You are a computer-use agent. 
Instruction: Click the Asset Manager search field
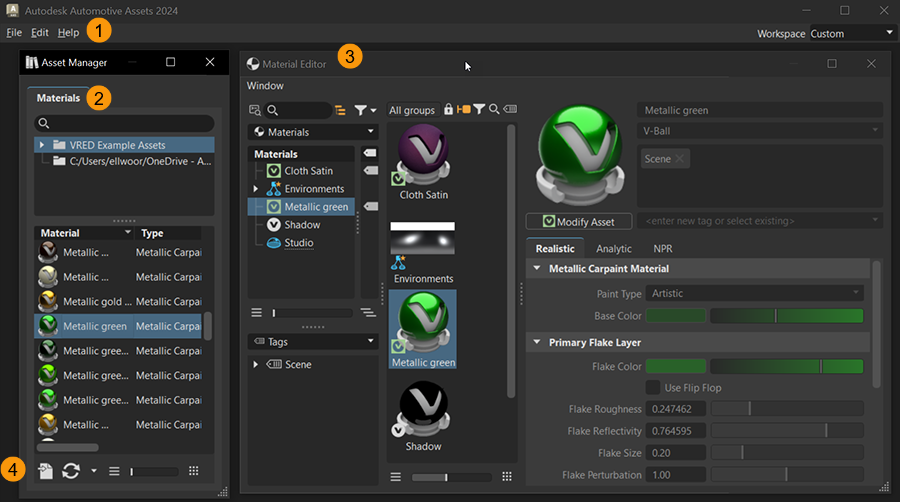pos(124,123)
